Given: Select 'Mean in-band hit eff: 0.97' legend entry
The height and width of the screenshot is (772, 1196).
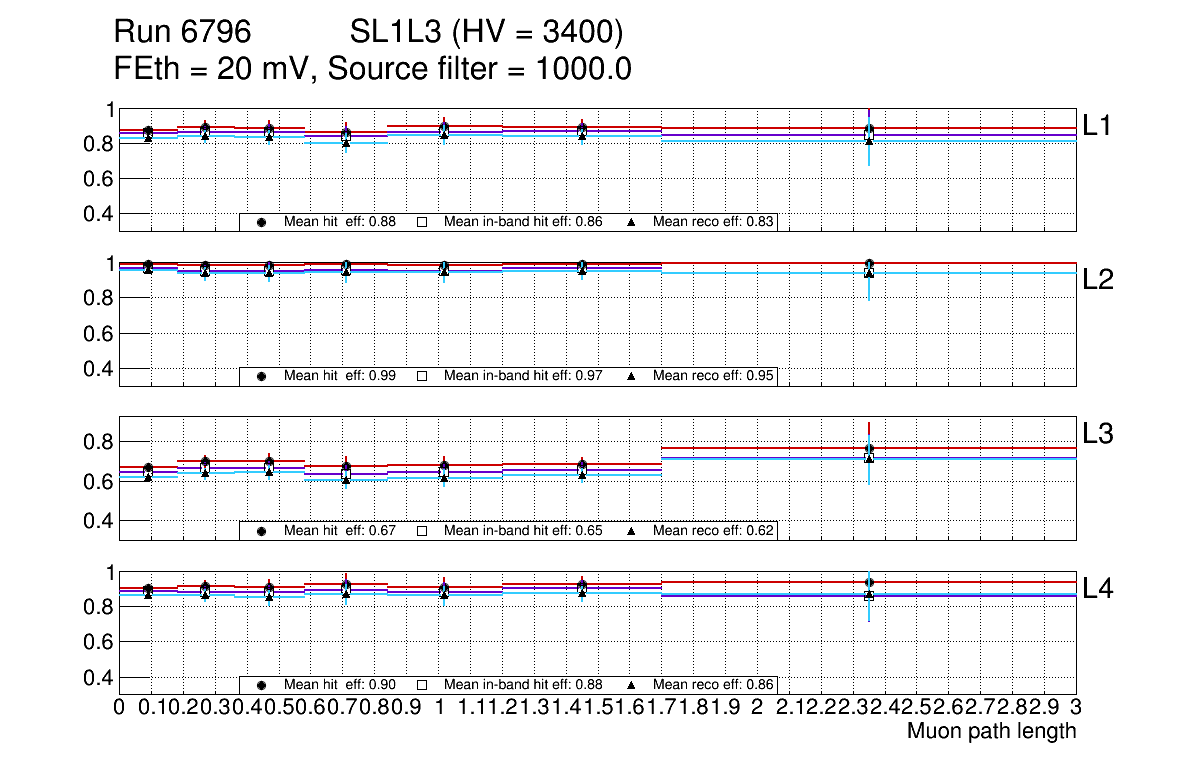Looking at the screenshot, I should tap(523, 376).
